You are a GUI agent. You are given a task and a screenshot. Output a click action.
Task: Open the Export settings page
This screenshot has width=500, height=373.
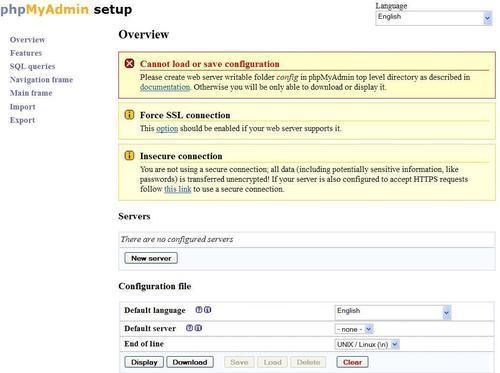(x=22, y=120)
